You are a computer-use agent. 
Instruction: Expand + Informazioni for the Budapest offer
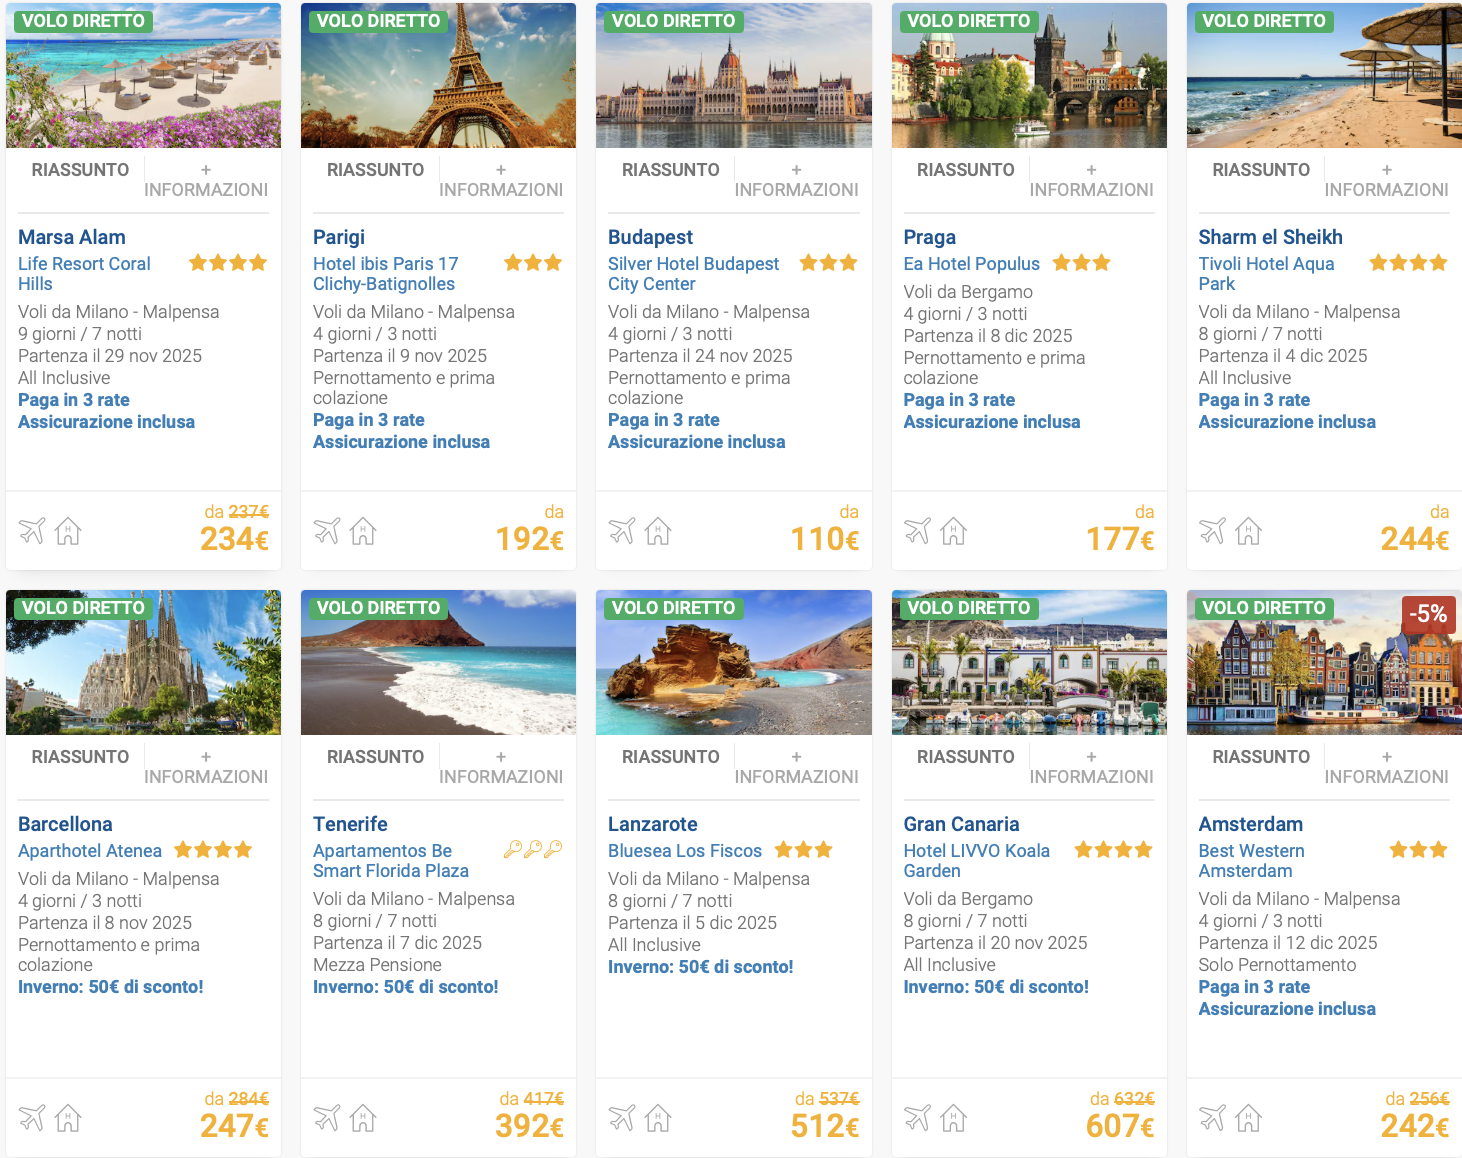pyautogui.click(x=796, y=180)
